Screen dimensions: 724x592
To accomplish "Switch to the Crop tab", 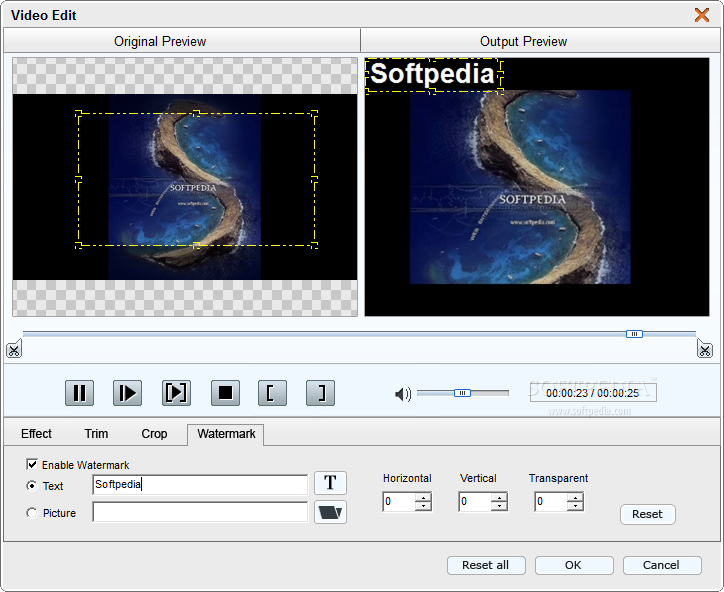I will click(154, 434).
